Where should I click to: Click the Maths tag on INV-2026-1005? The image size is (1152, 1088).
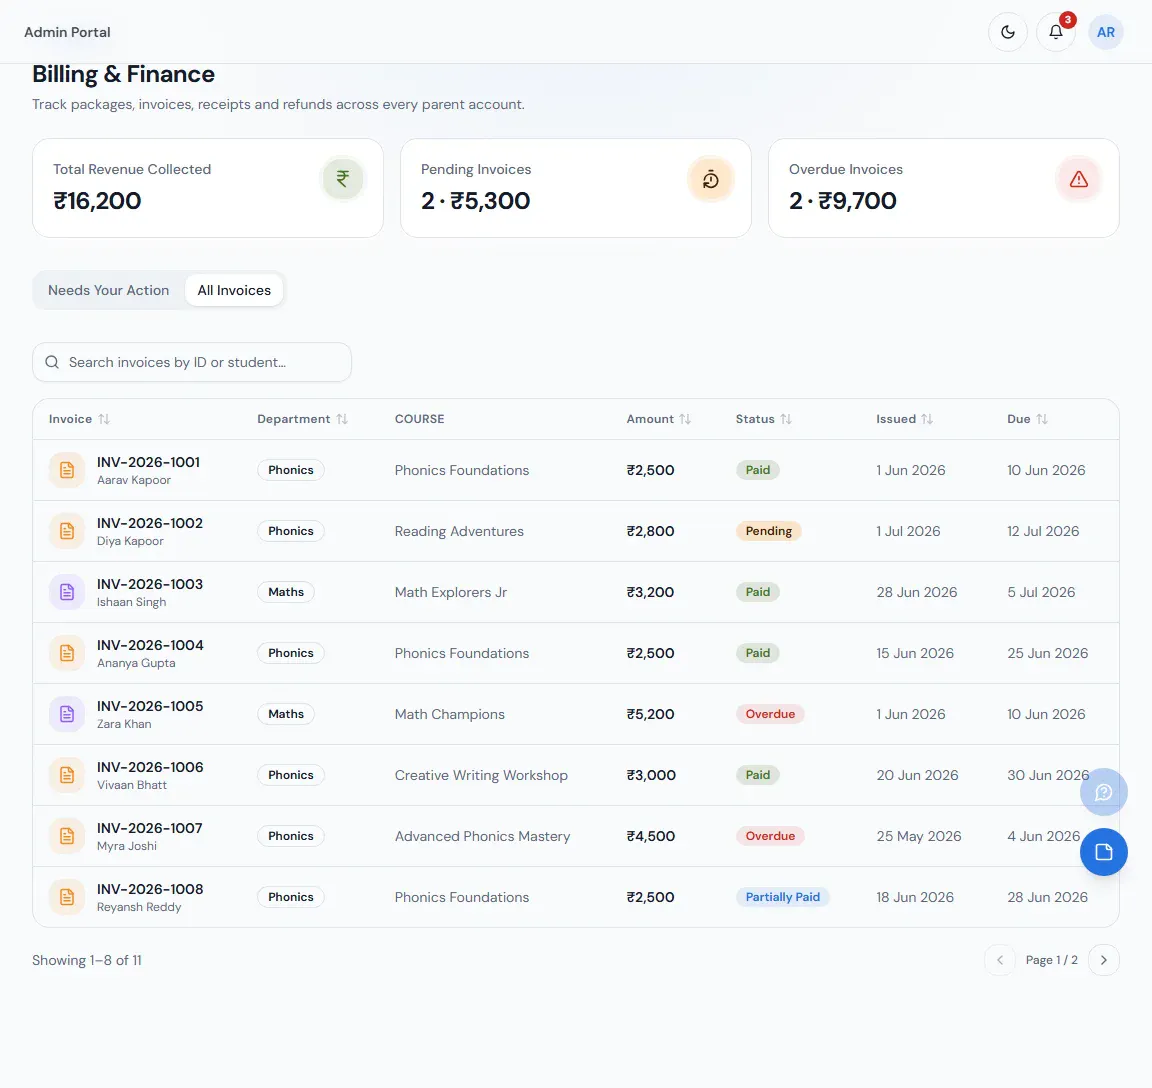click(x=286, y=714)
